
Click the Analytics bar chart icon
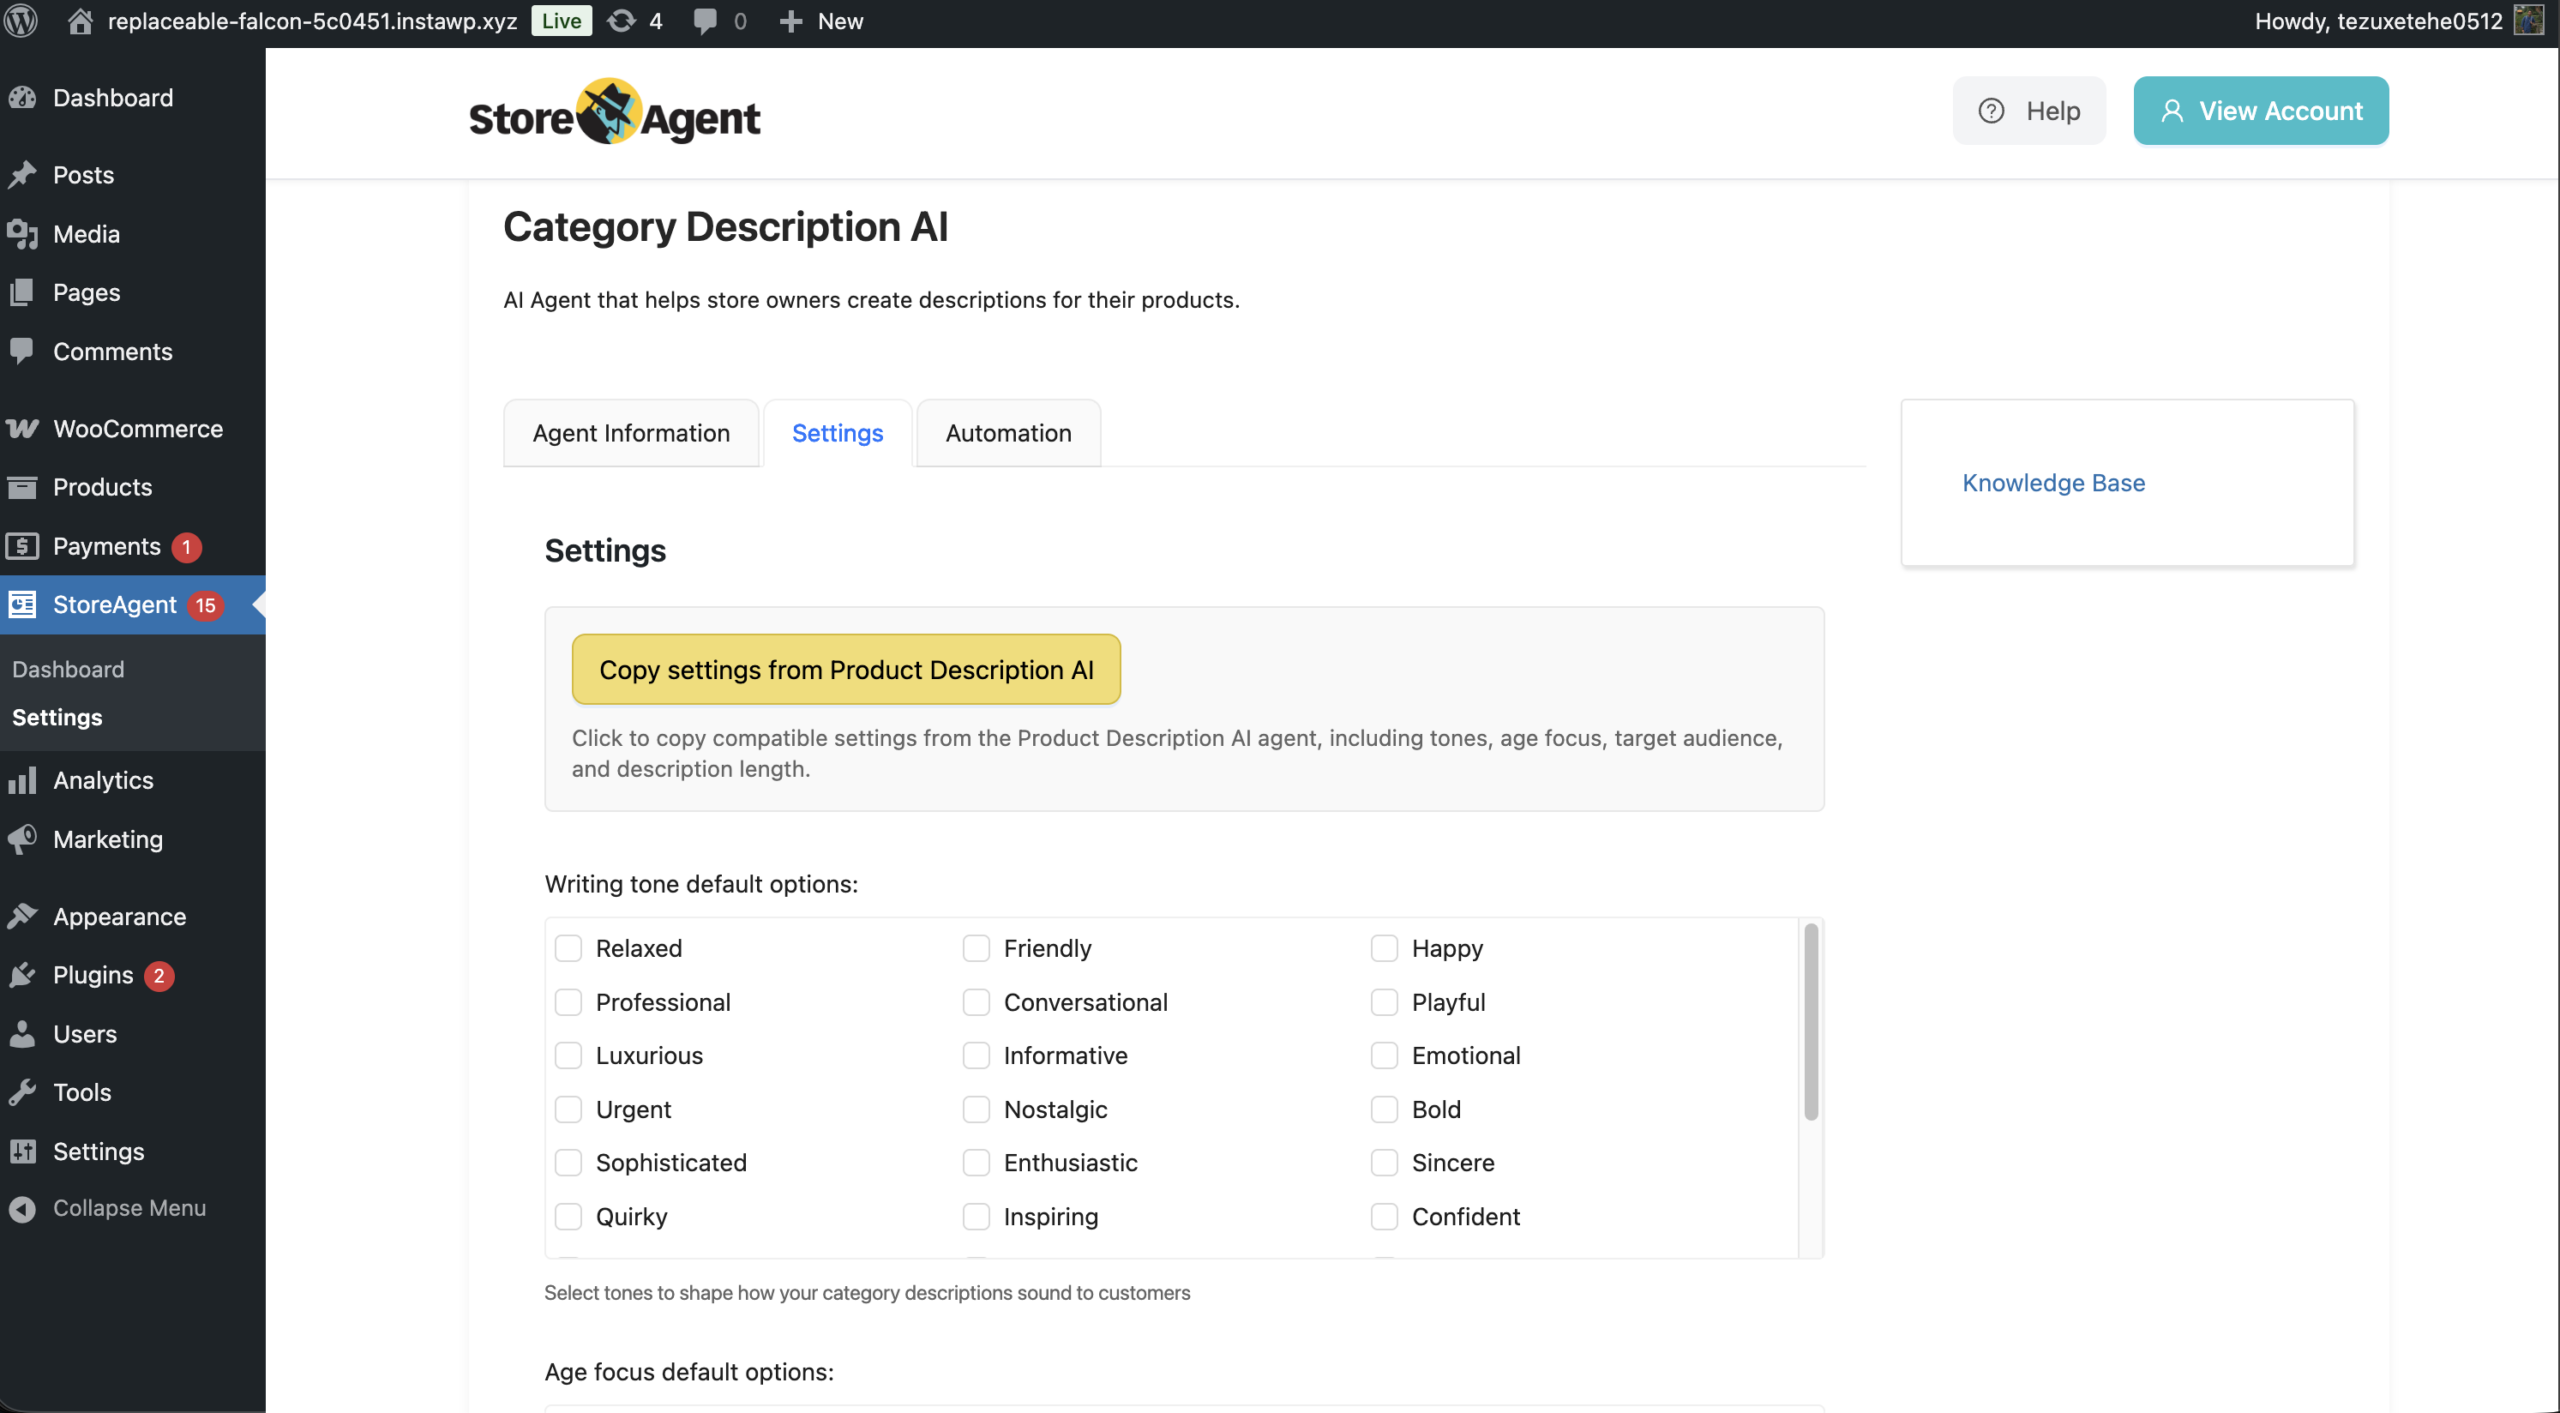(x=22, y=780)
